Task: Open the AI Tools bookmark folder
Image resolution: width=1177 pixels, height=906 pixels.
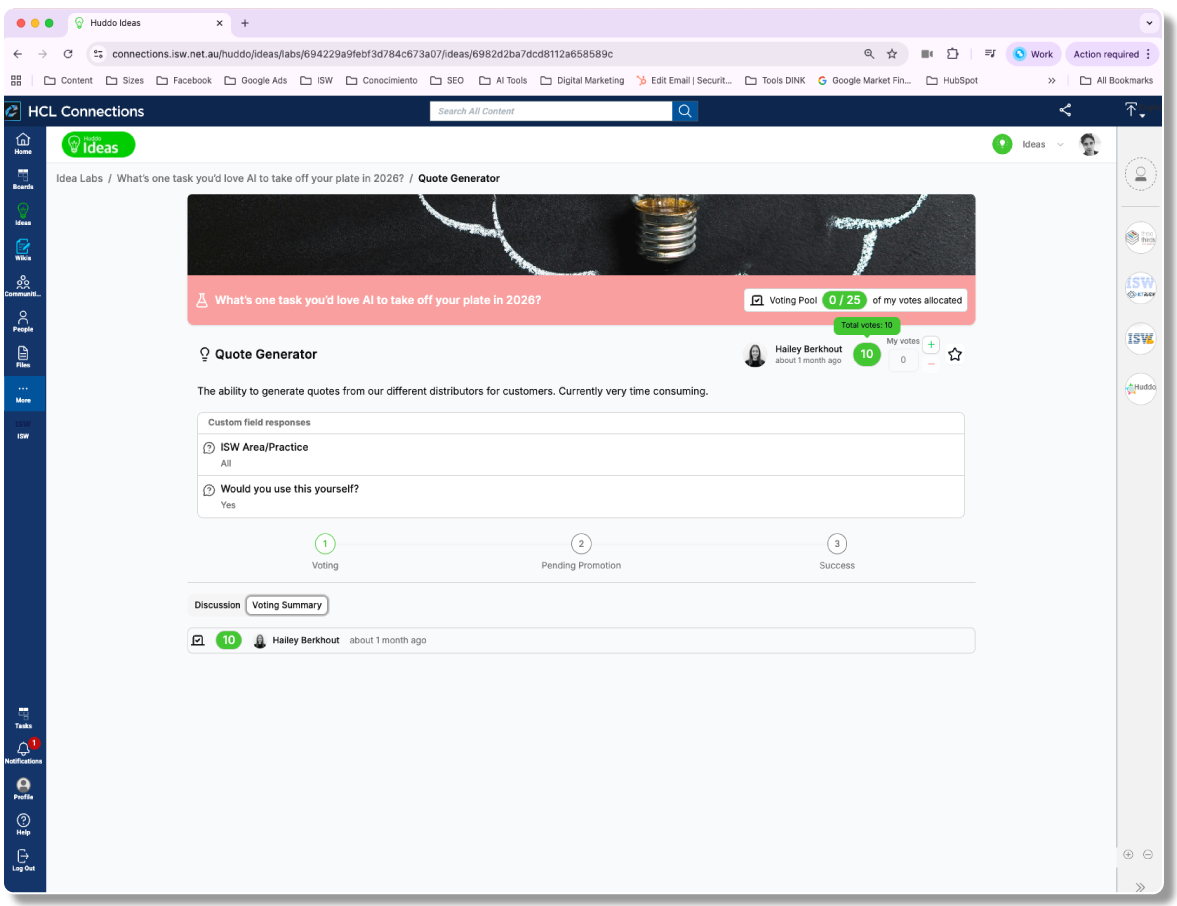Action: coord(503,80)
